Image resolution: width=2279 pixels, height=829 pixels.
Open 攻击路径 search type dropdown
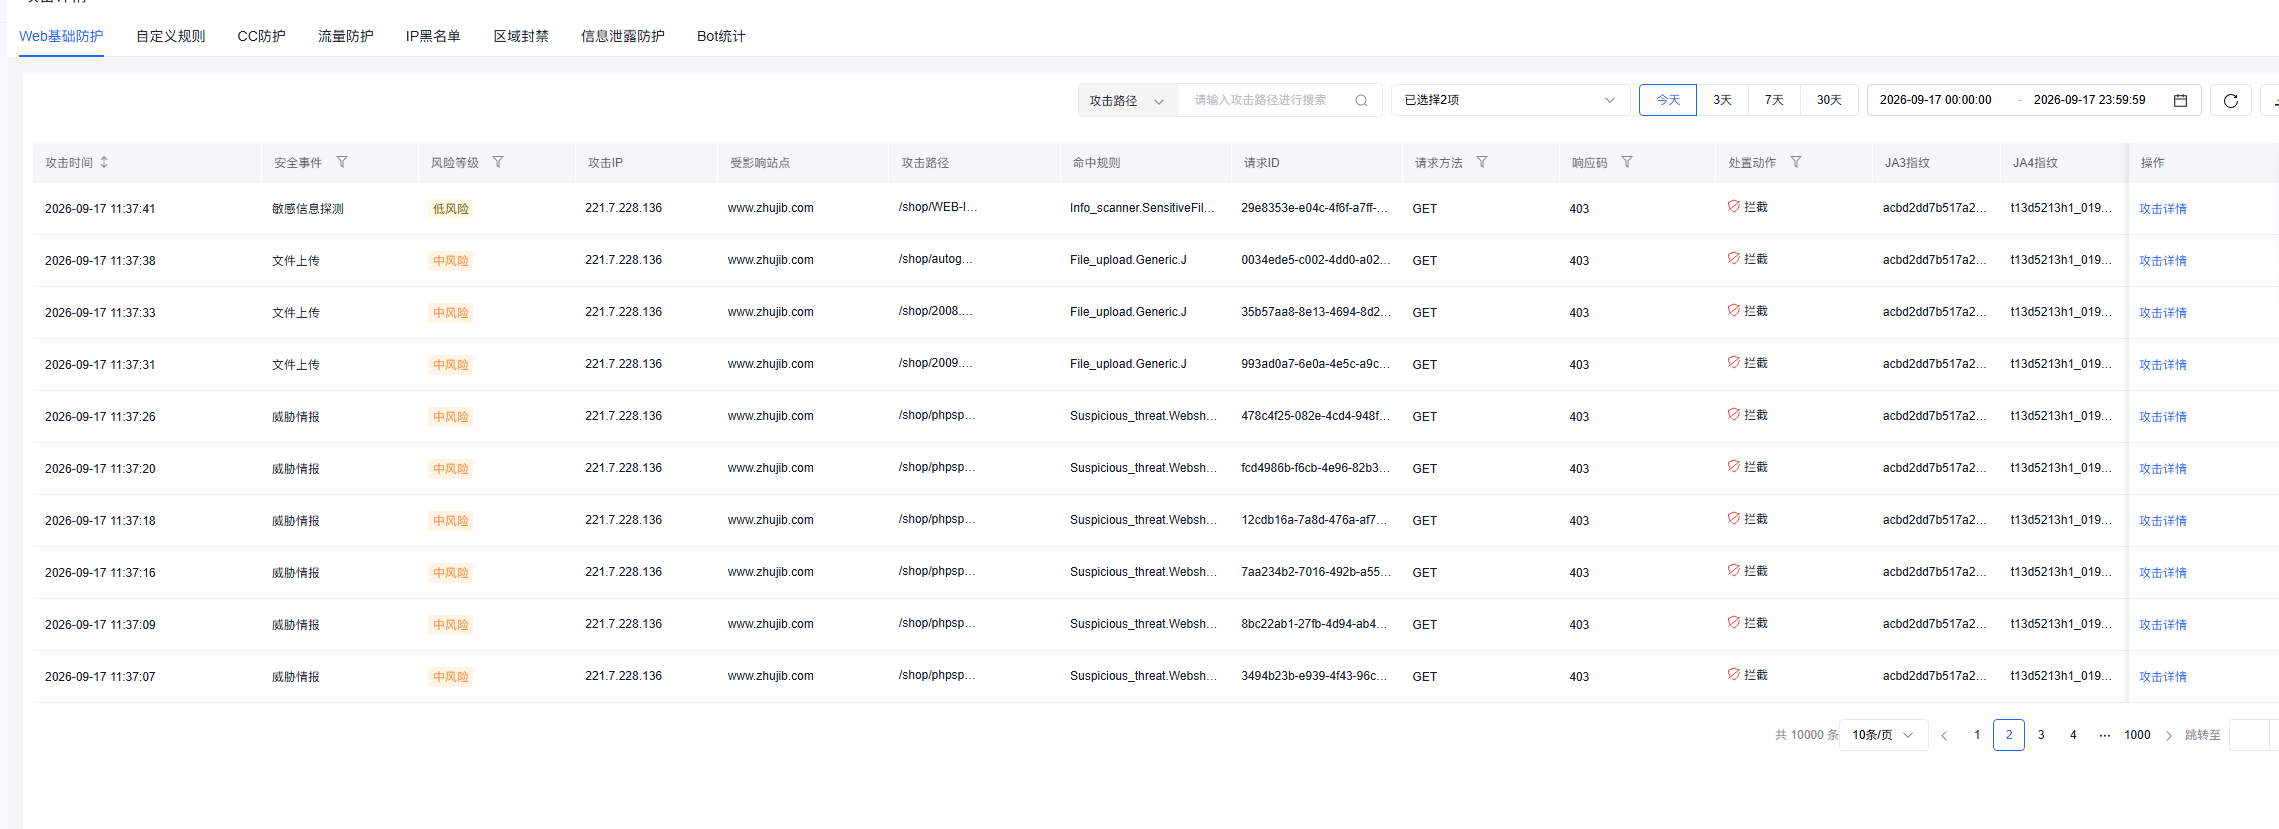(1128, 100)
